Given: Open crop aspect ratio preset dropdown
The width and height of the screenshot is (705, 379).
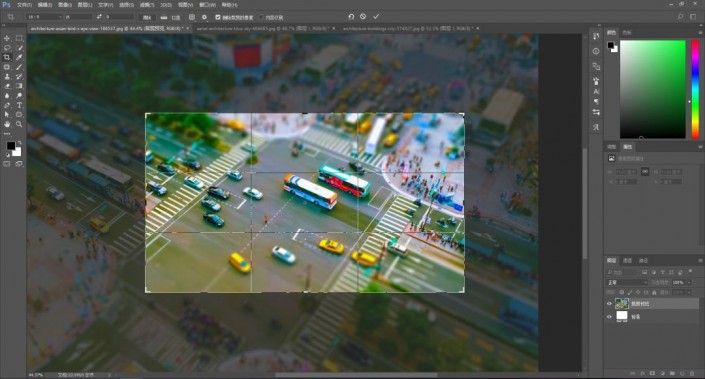Looking at the screenshot, I should click(x=44, y=17).
